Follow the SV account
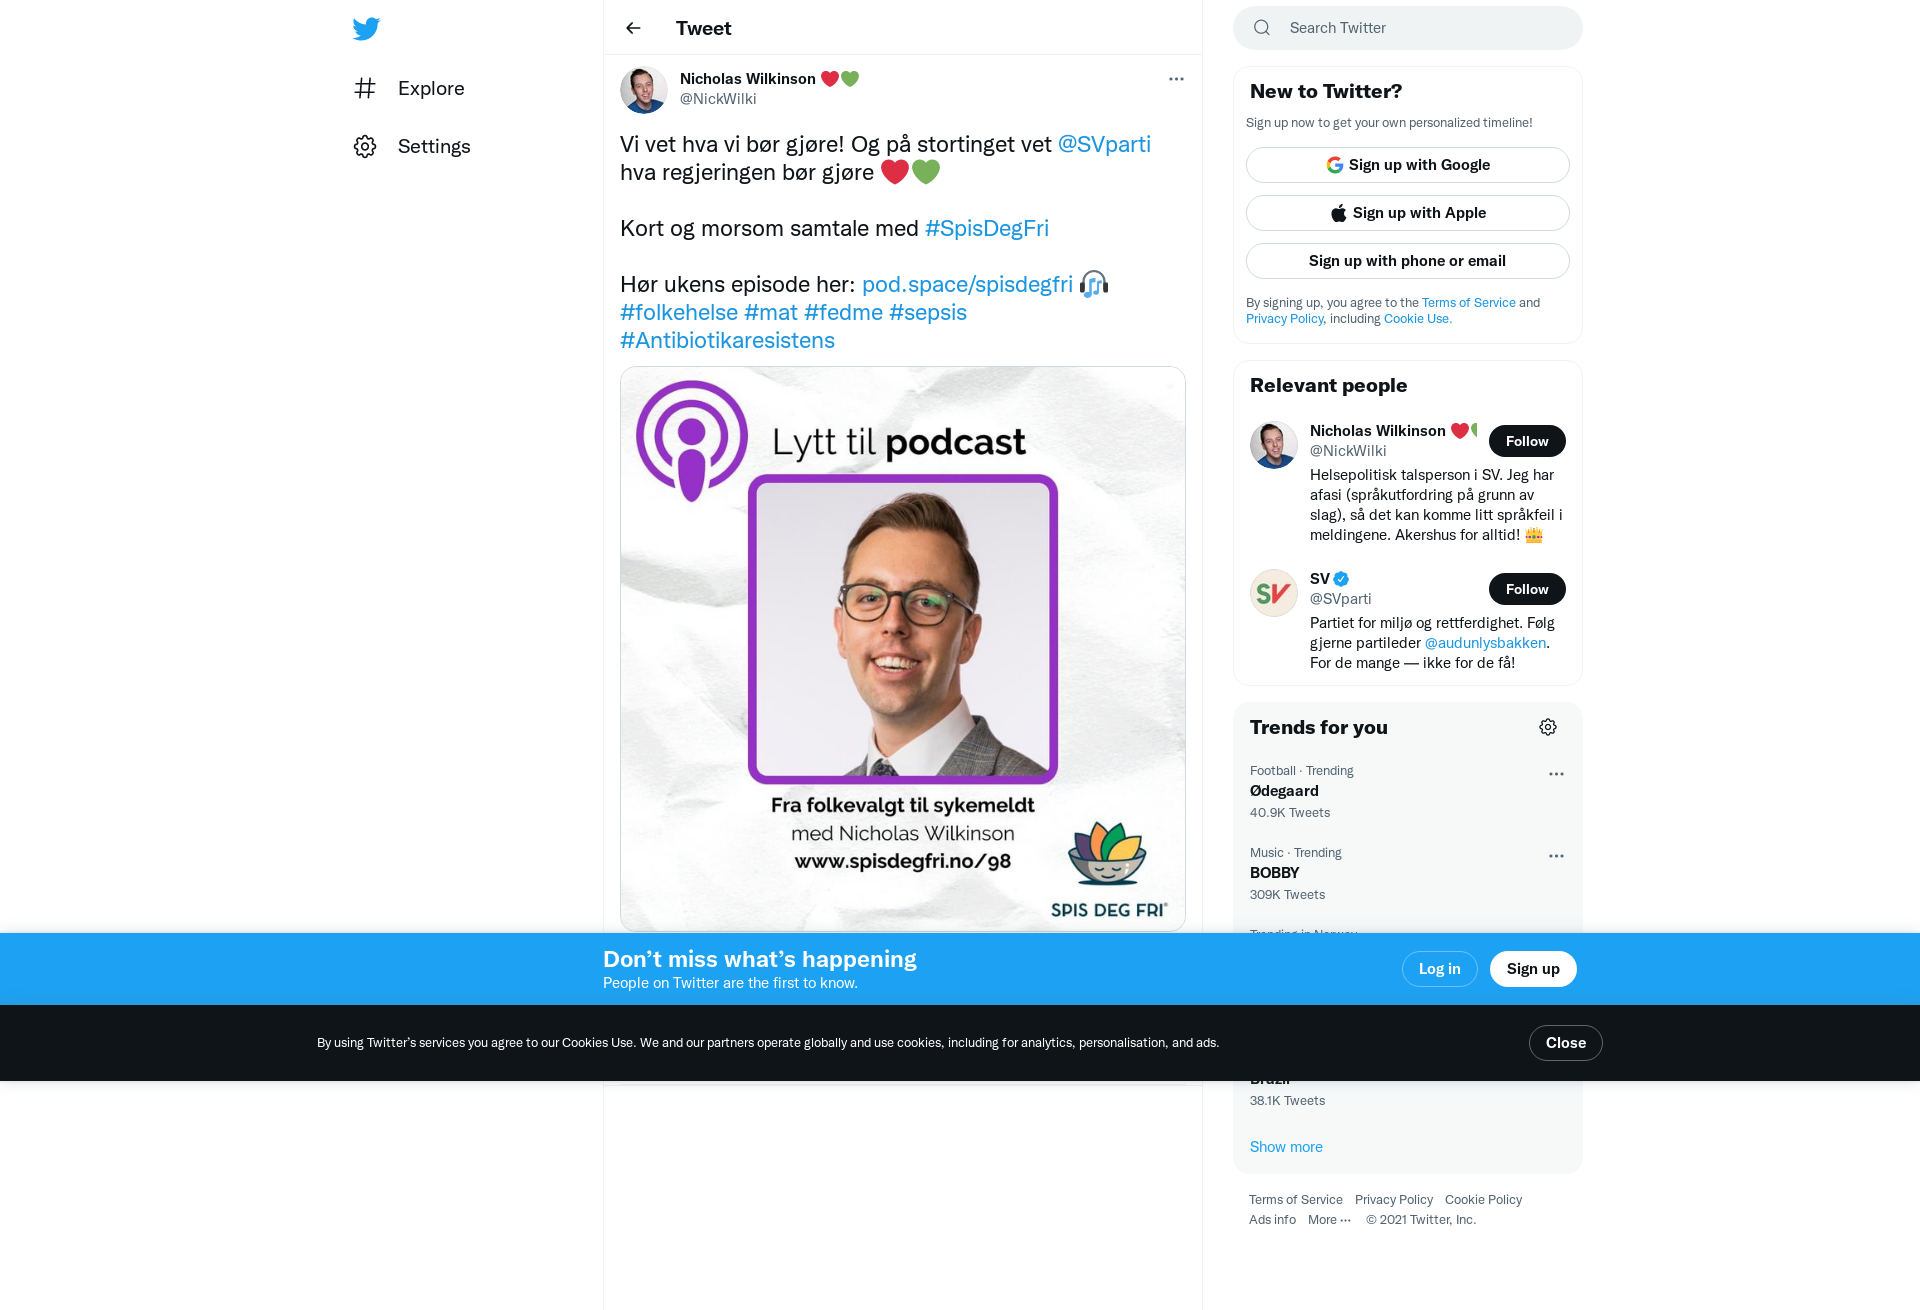Viewport: 1920px width, 1310px height. 1527,589
